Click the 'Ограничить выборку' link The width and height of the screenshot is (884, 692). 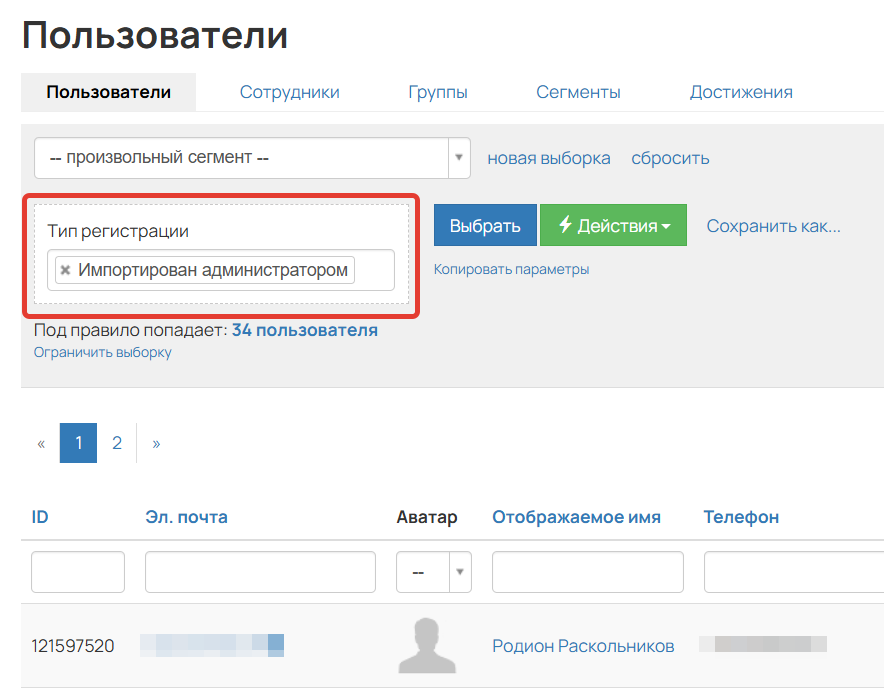point(101,352)
